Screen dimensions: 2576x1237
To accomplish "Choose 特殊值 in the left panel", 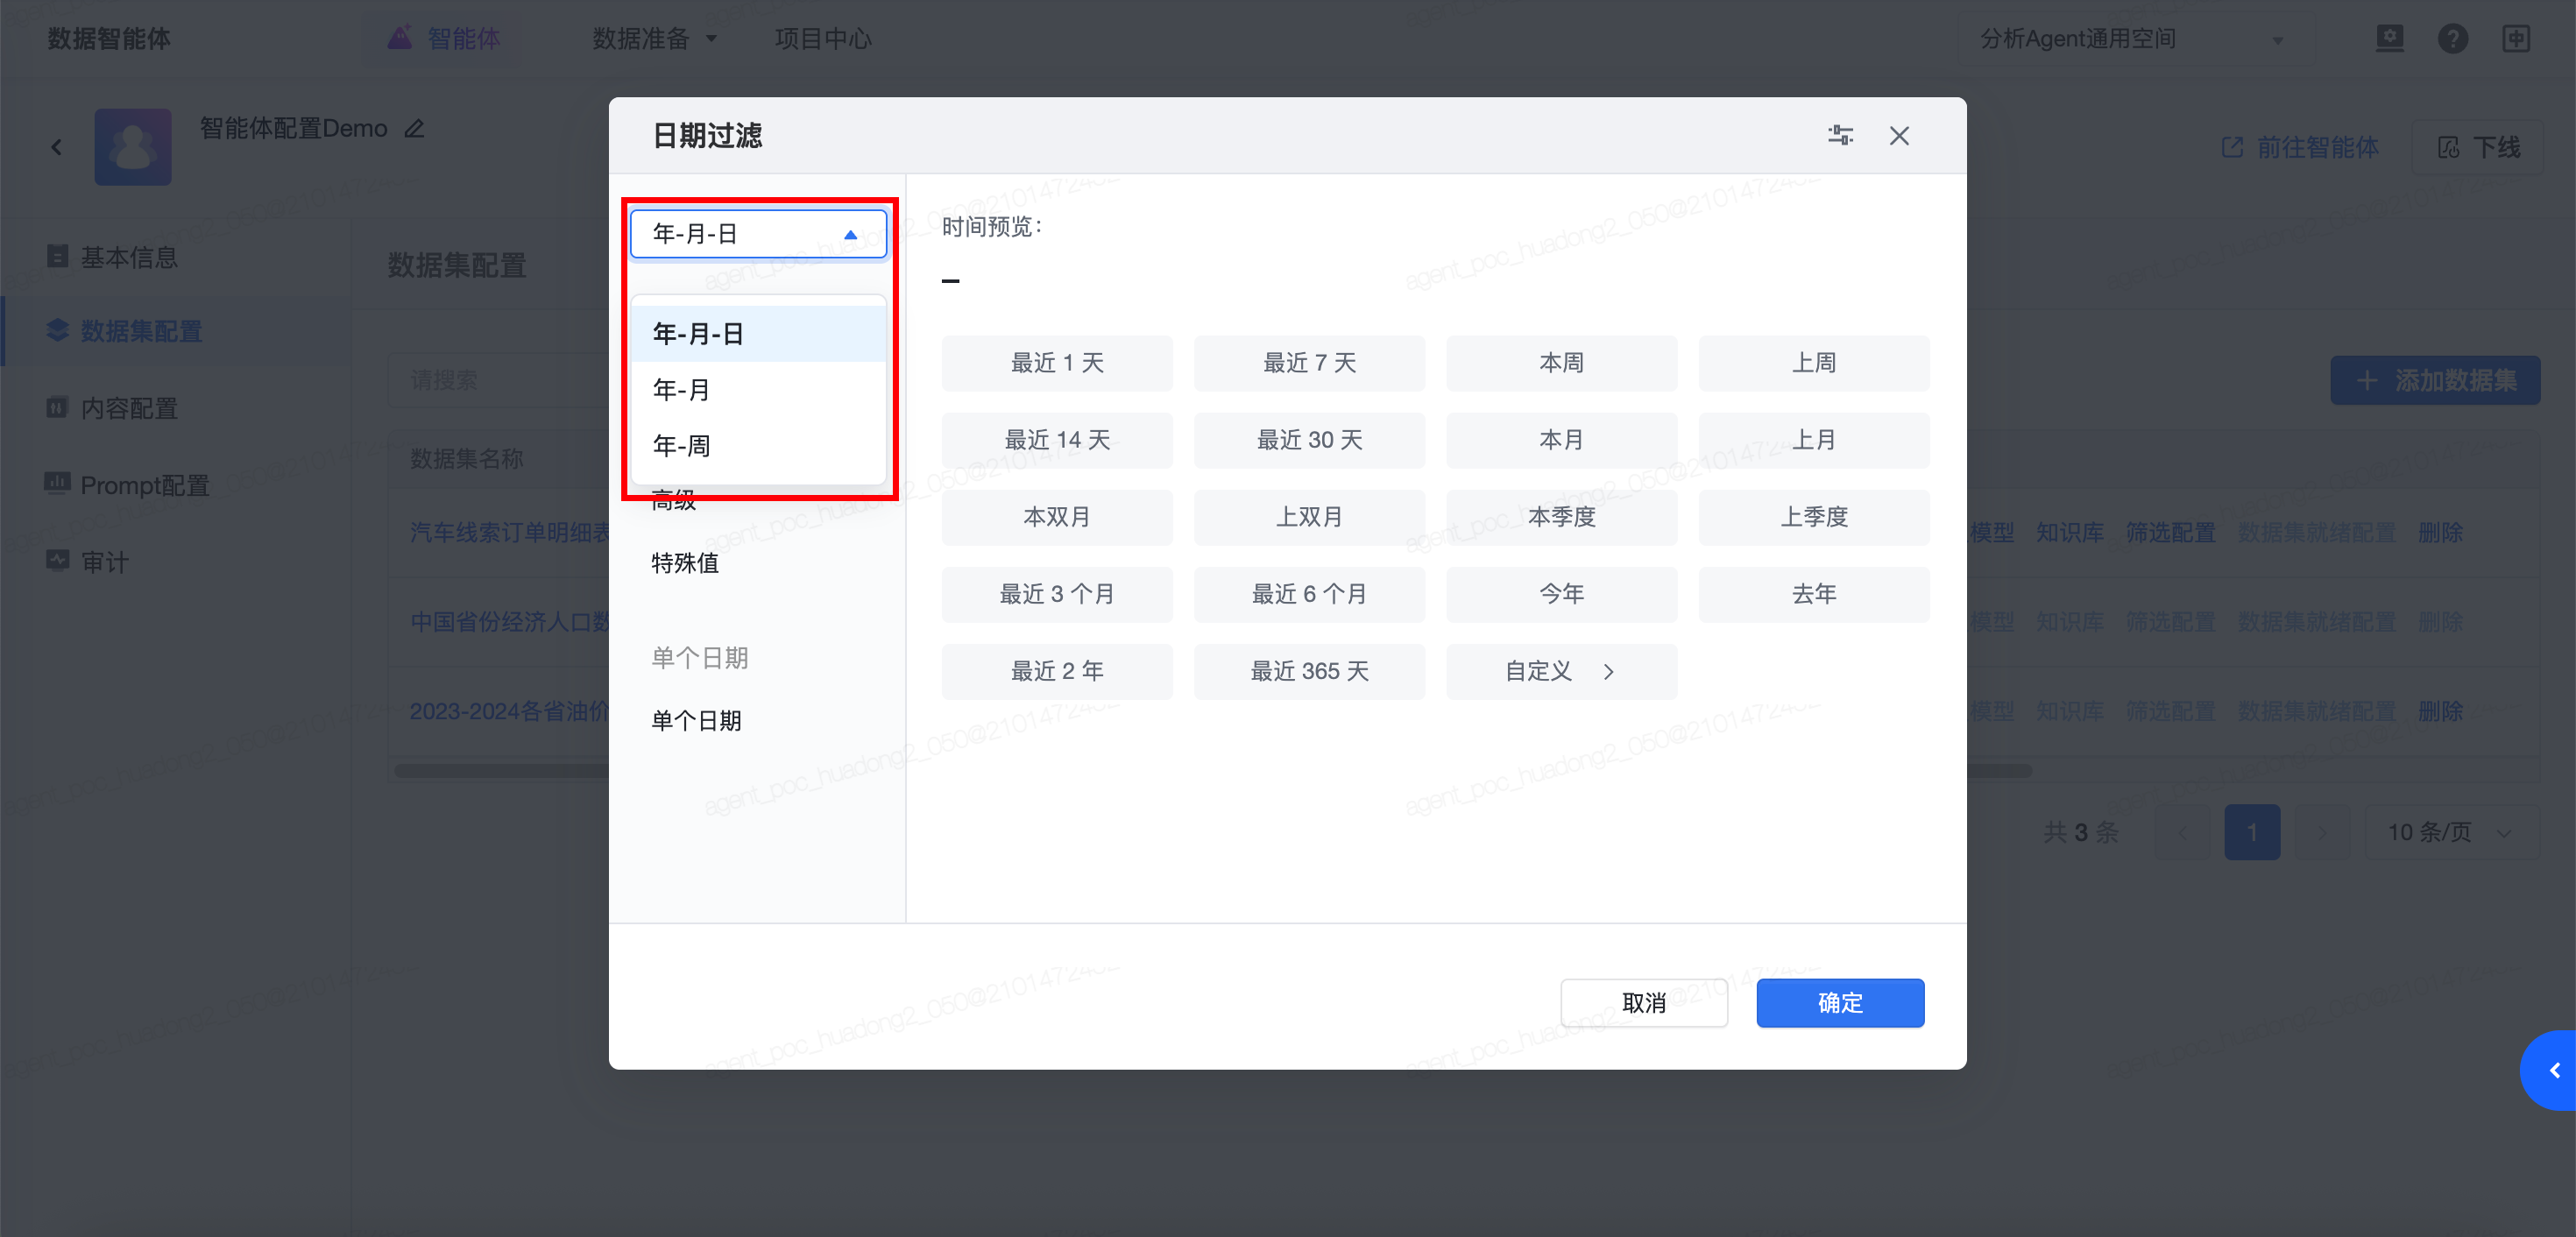I will point(685,563).
